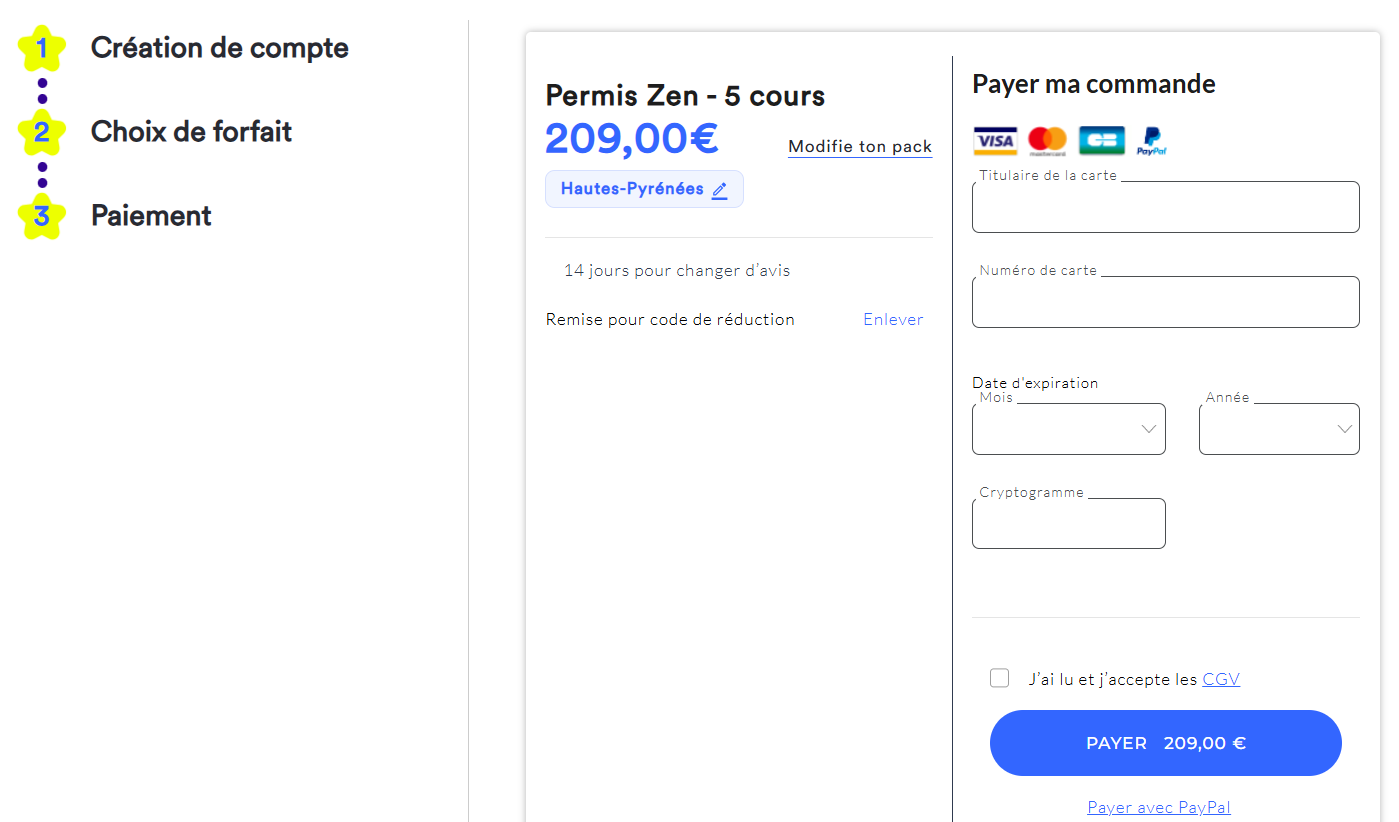Select the Mastercard payment icon
Image resolution: width=1399 pixels, height=822 pixels.
pyautogui.click(x=1046, y=140)
